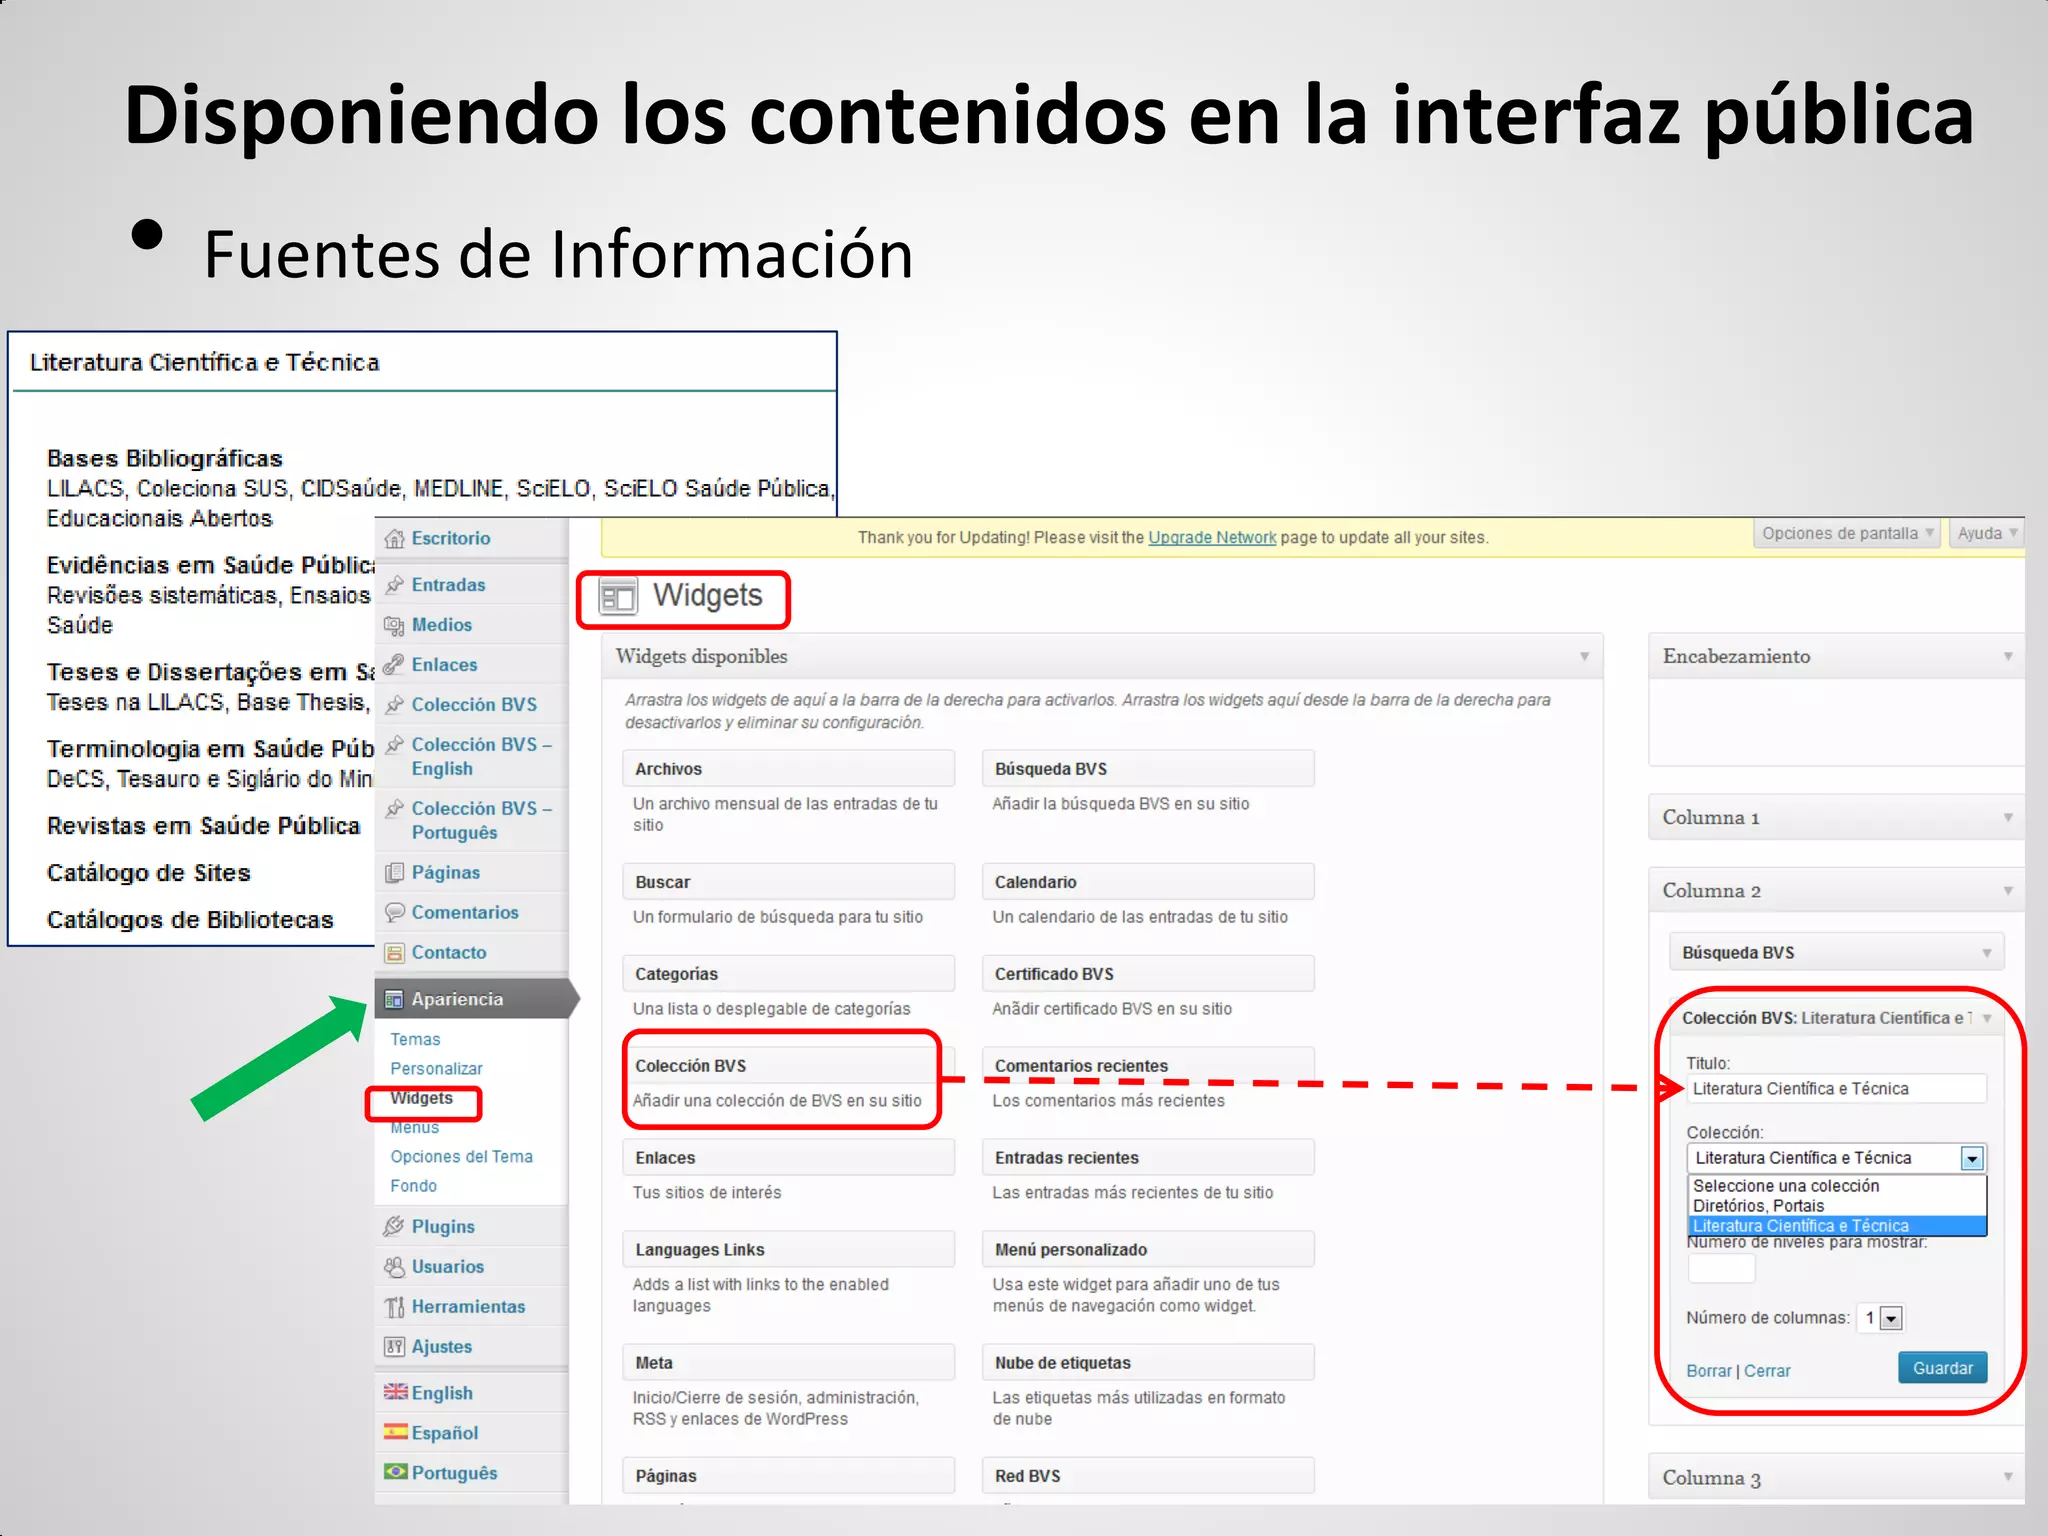Click the Português Brazil flag icon
Viewport: 2048px width, 1536px height.
[x=396, y=1472]
